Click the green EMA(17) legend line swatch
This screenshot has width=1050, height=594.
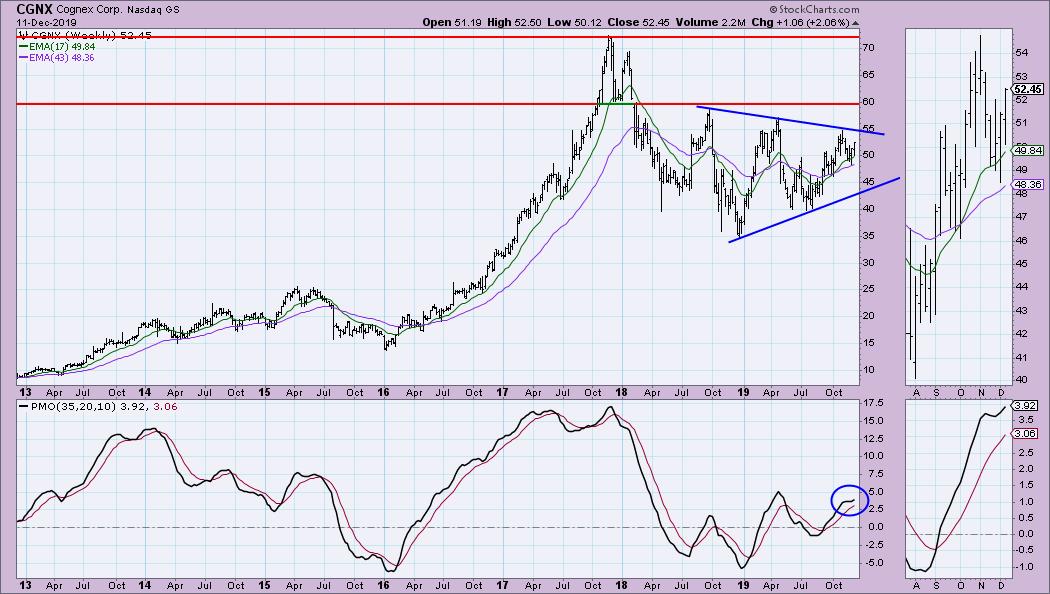coord(23,47)
